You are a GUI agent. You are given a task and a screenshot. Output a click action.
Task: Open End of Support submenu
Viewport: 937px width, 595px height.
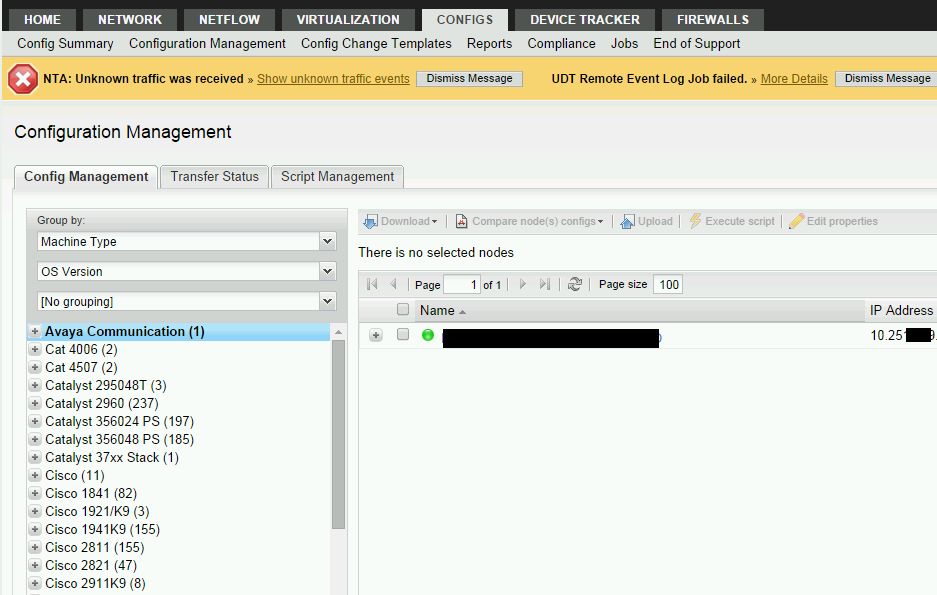tap(696, 44)
